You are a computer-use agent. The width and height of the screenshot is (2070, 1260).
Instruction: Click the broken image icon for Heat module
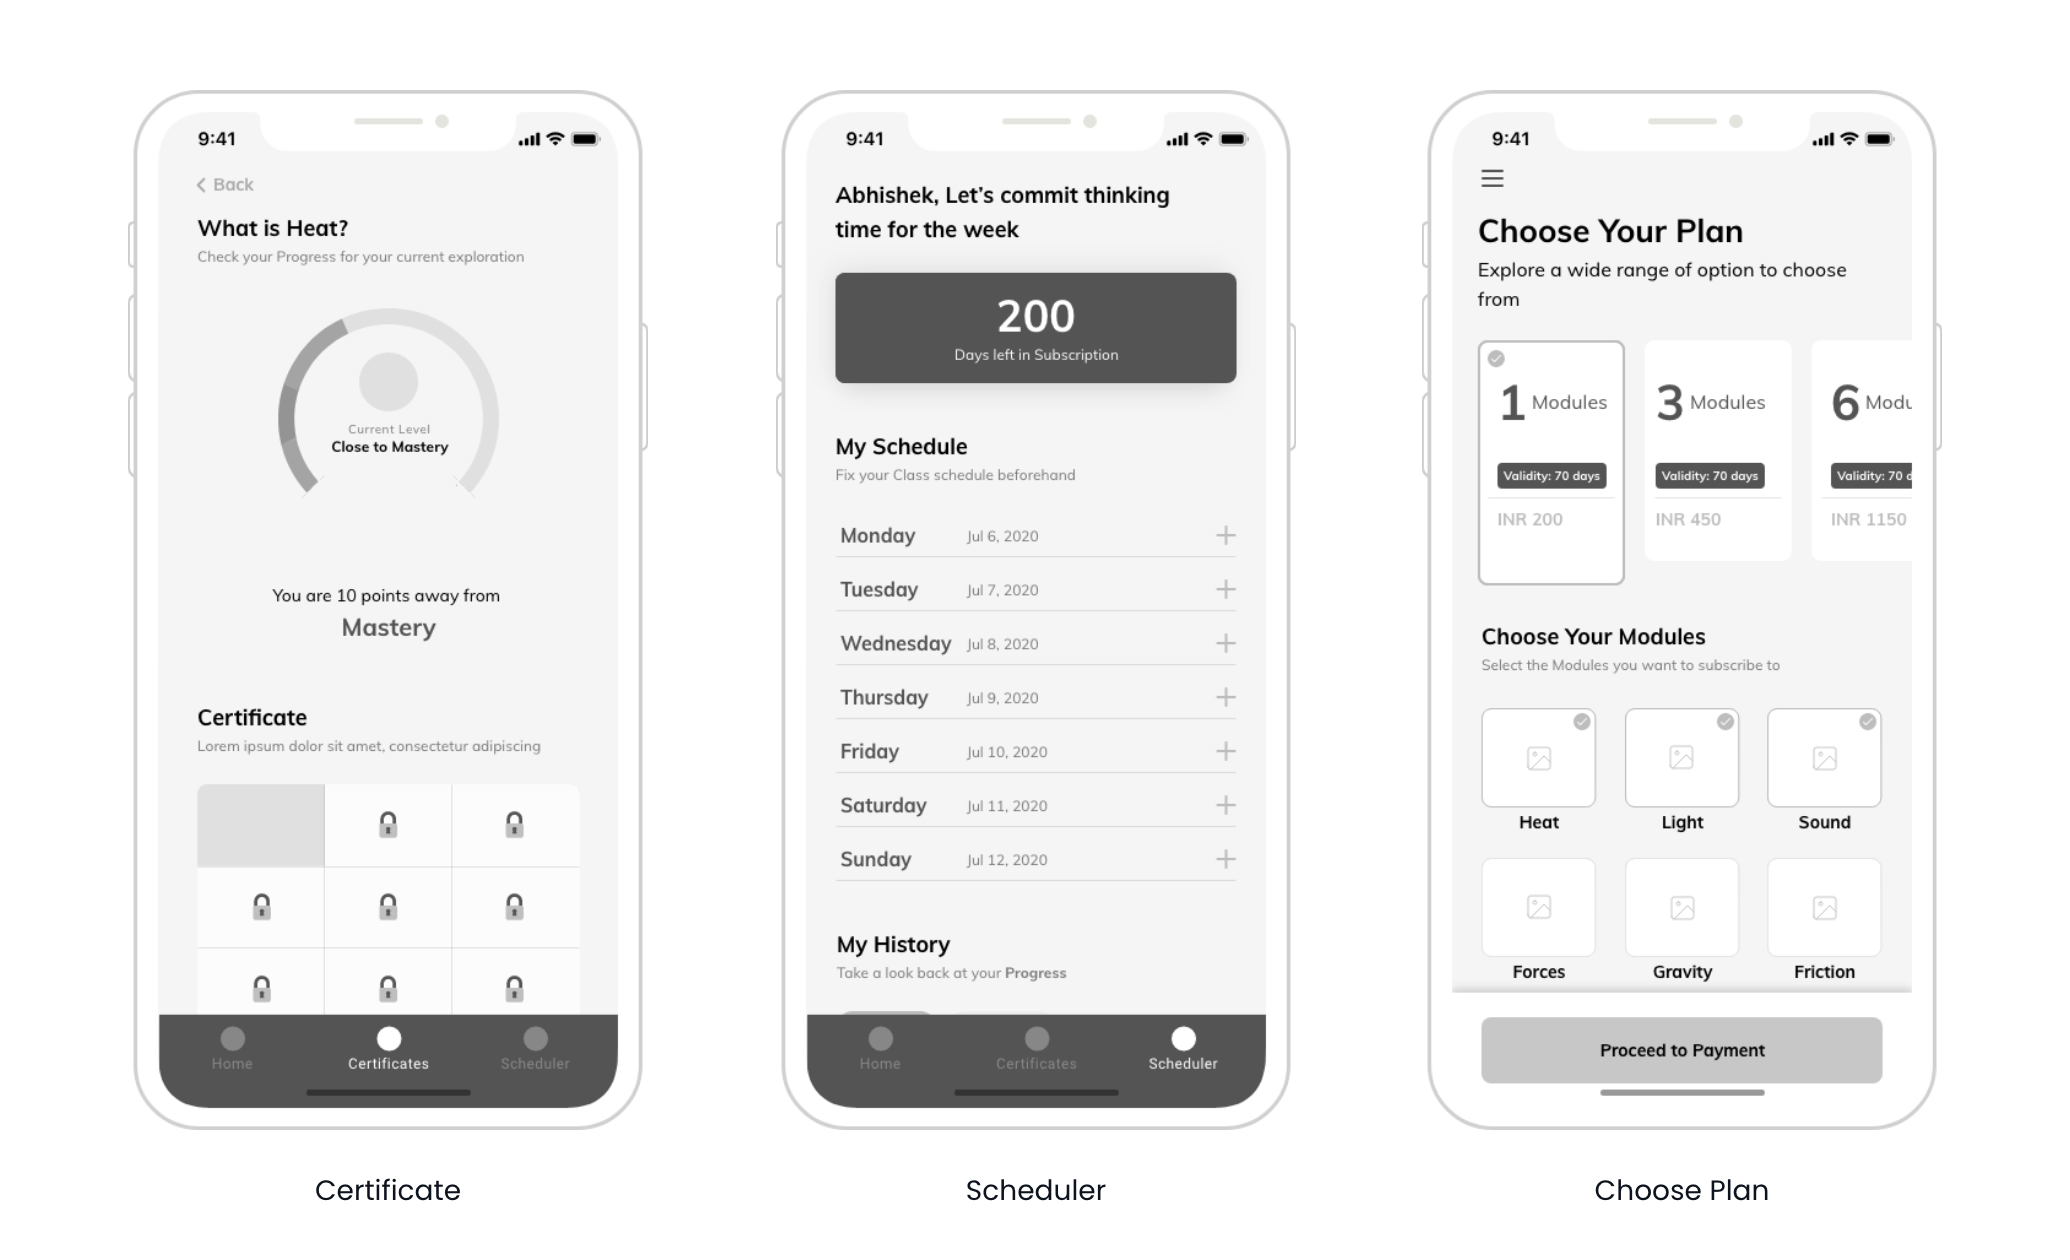[1539, 762]
